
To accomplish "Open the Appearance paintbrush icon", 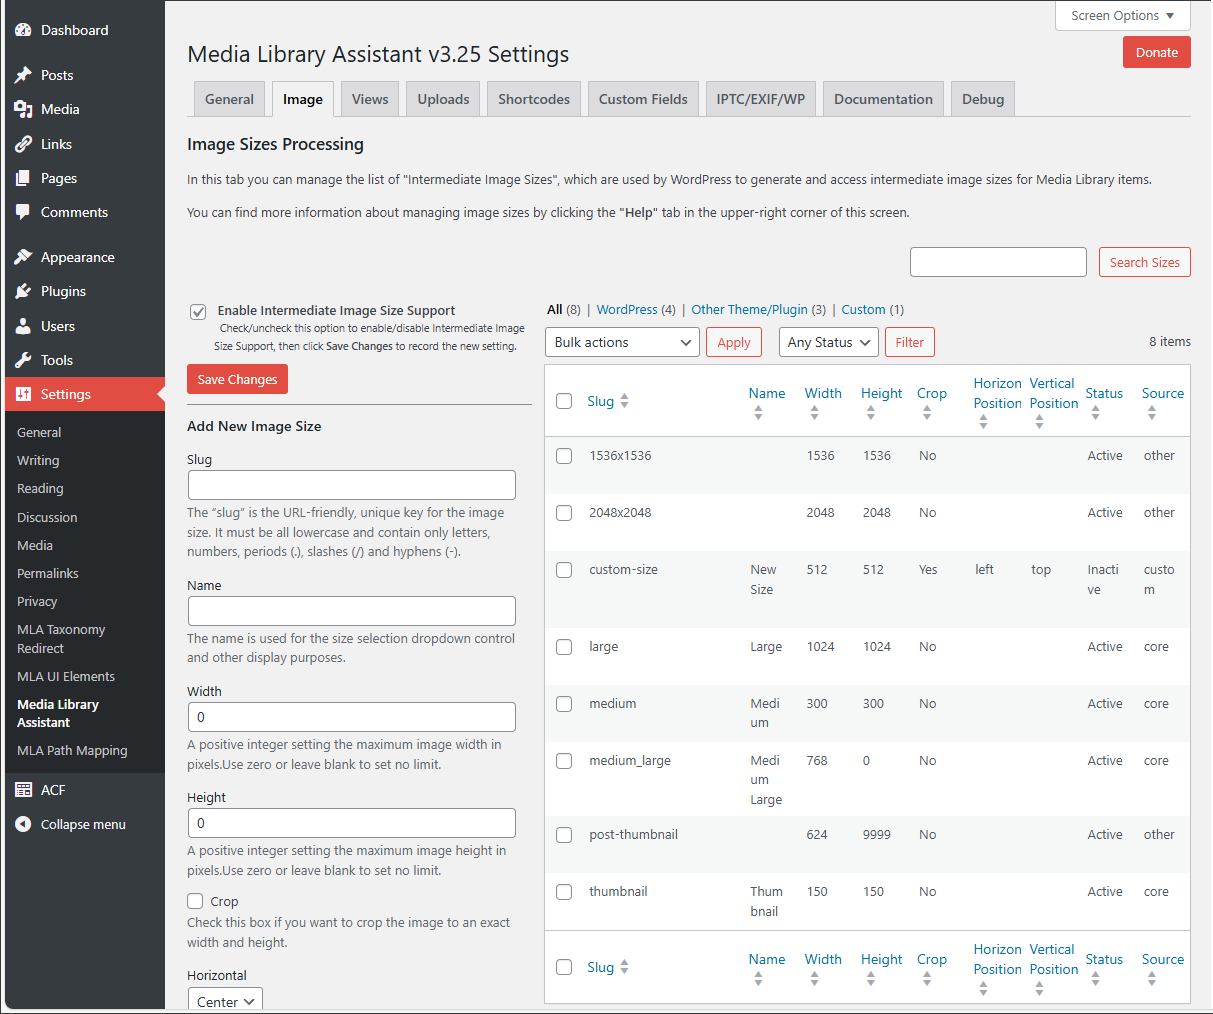I will click(x=23, y=256).
